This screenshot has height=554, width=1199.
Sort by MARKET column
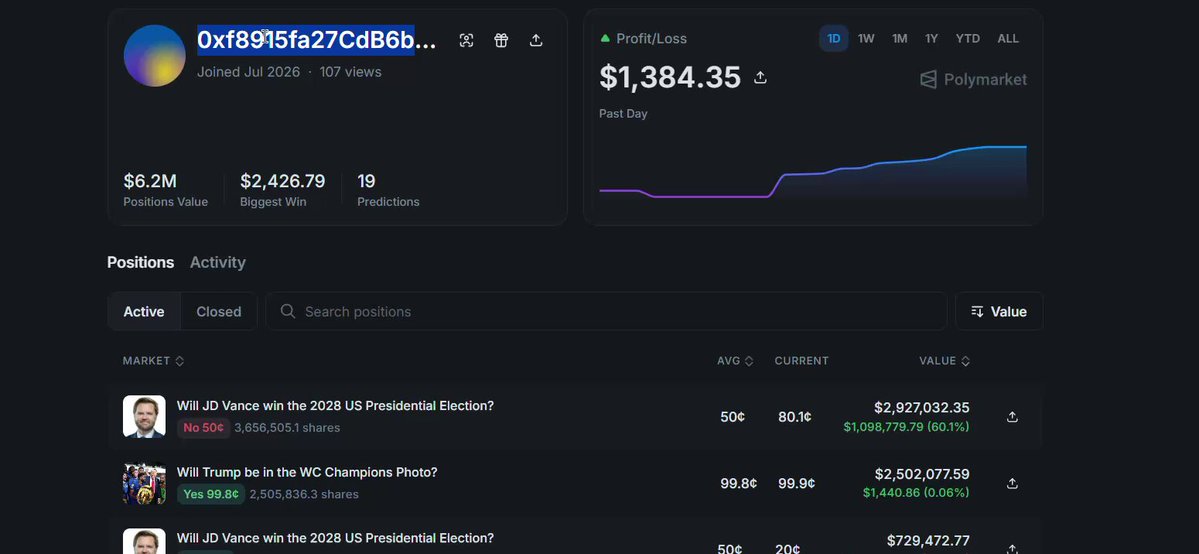[x=153, y=360]
